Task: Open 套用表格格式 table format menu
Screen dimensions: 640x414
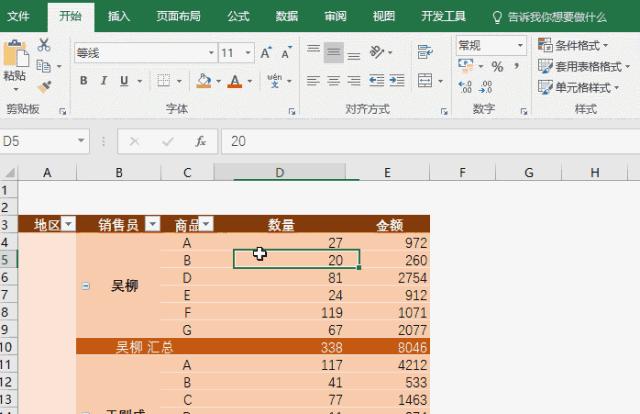Action: (x=584, y=66)
